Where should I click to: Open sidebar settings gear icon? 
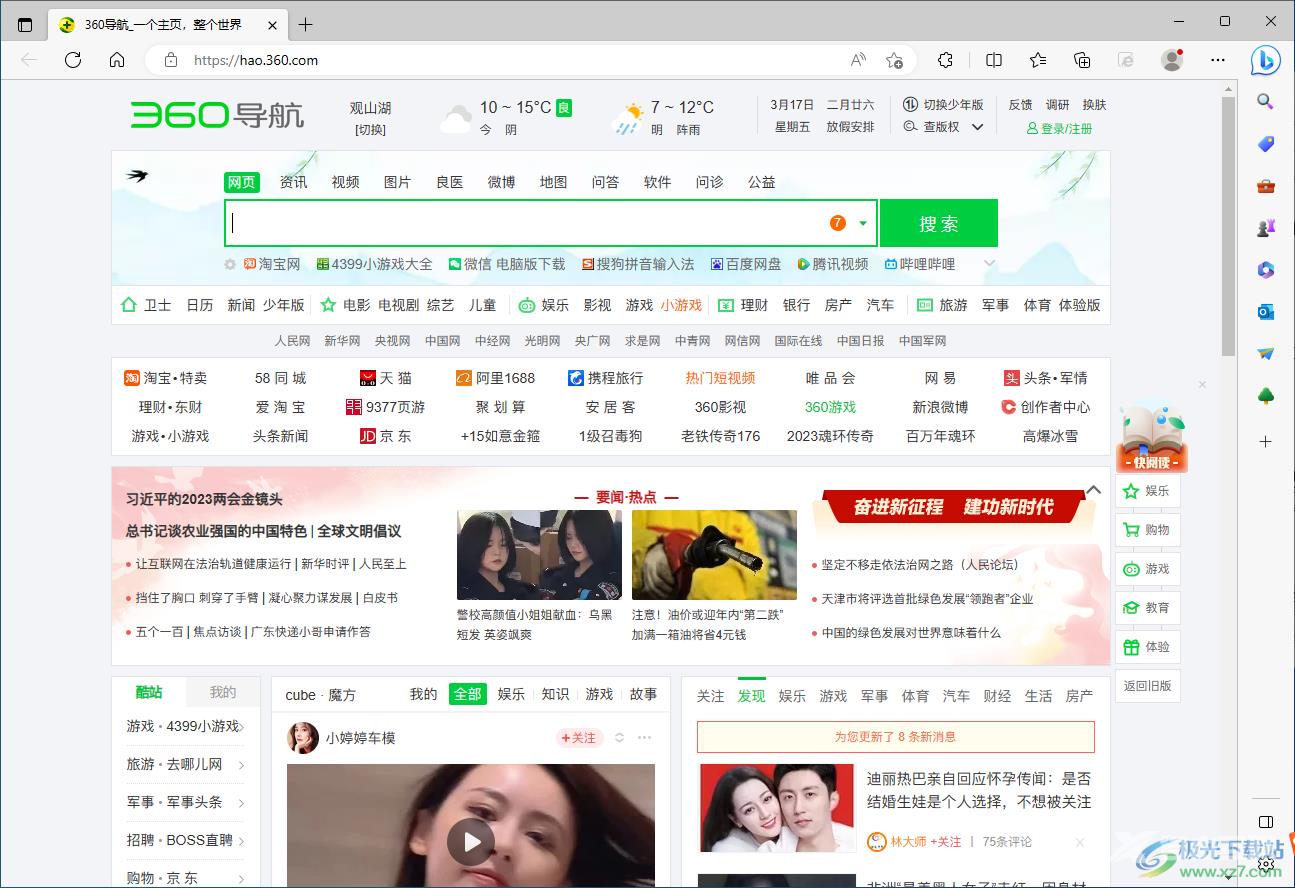pyautogui.click(x=1266, y=864)
